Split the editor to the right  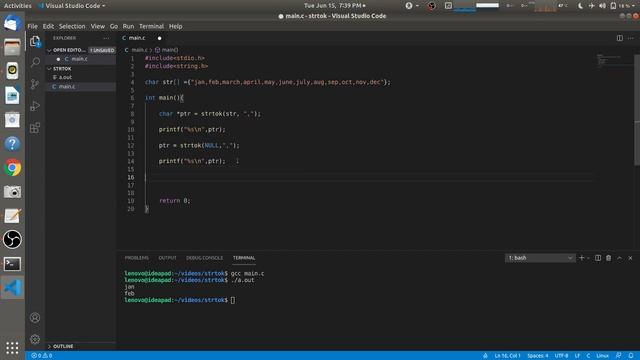[620, 38]
